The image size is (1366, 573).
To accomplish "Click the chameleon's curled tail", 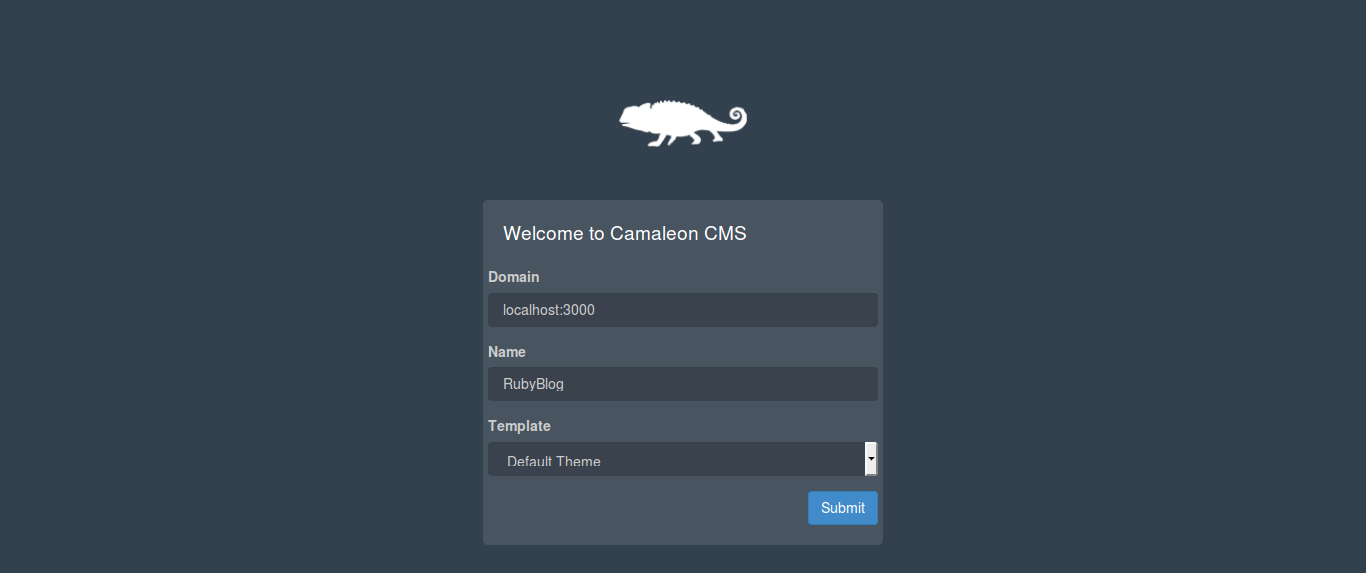I will click(734, 118).
